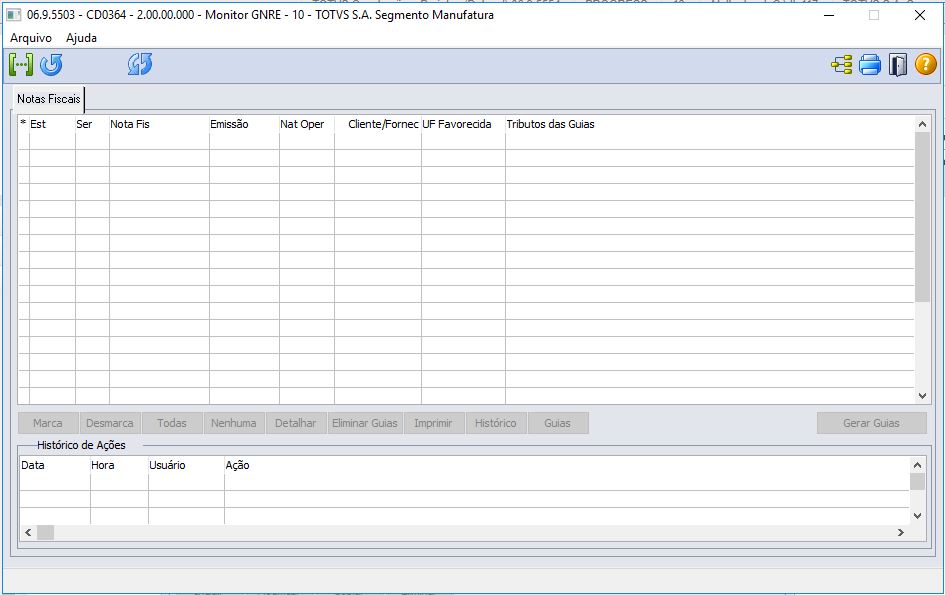The image size is (945, 595).
Task: Click the Cliente/Fornec column header
Action: point(378,124)
